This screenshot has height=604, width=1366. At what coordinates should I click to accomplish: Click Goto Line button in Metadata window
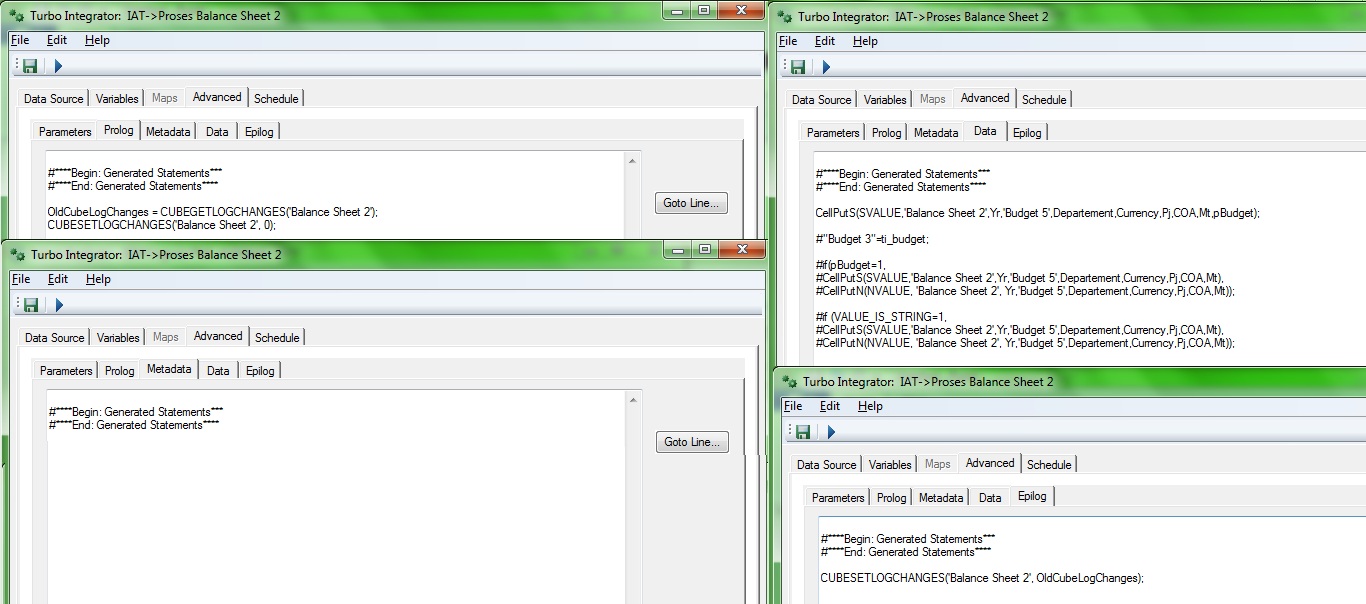click(692, 442)
